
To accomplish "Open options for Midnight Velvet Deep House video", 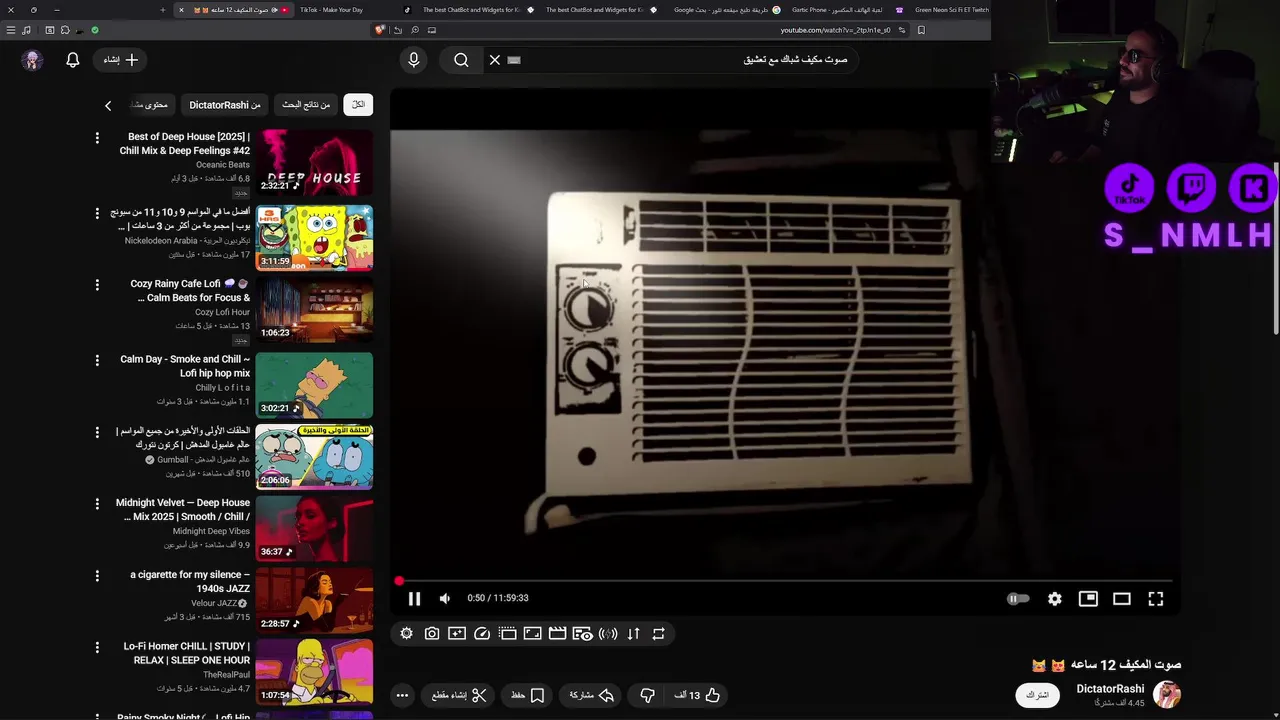I will [x=97, y=504].
